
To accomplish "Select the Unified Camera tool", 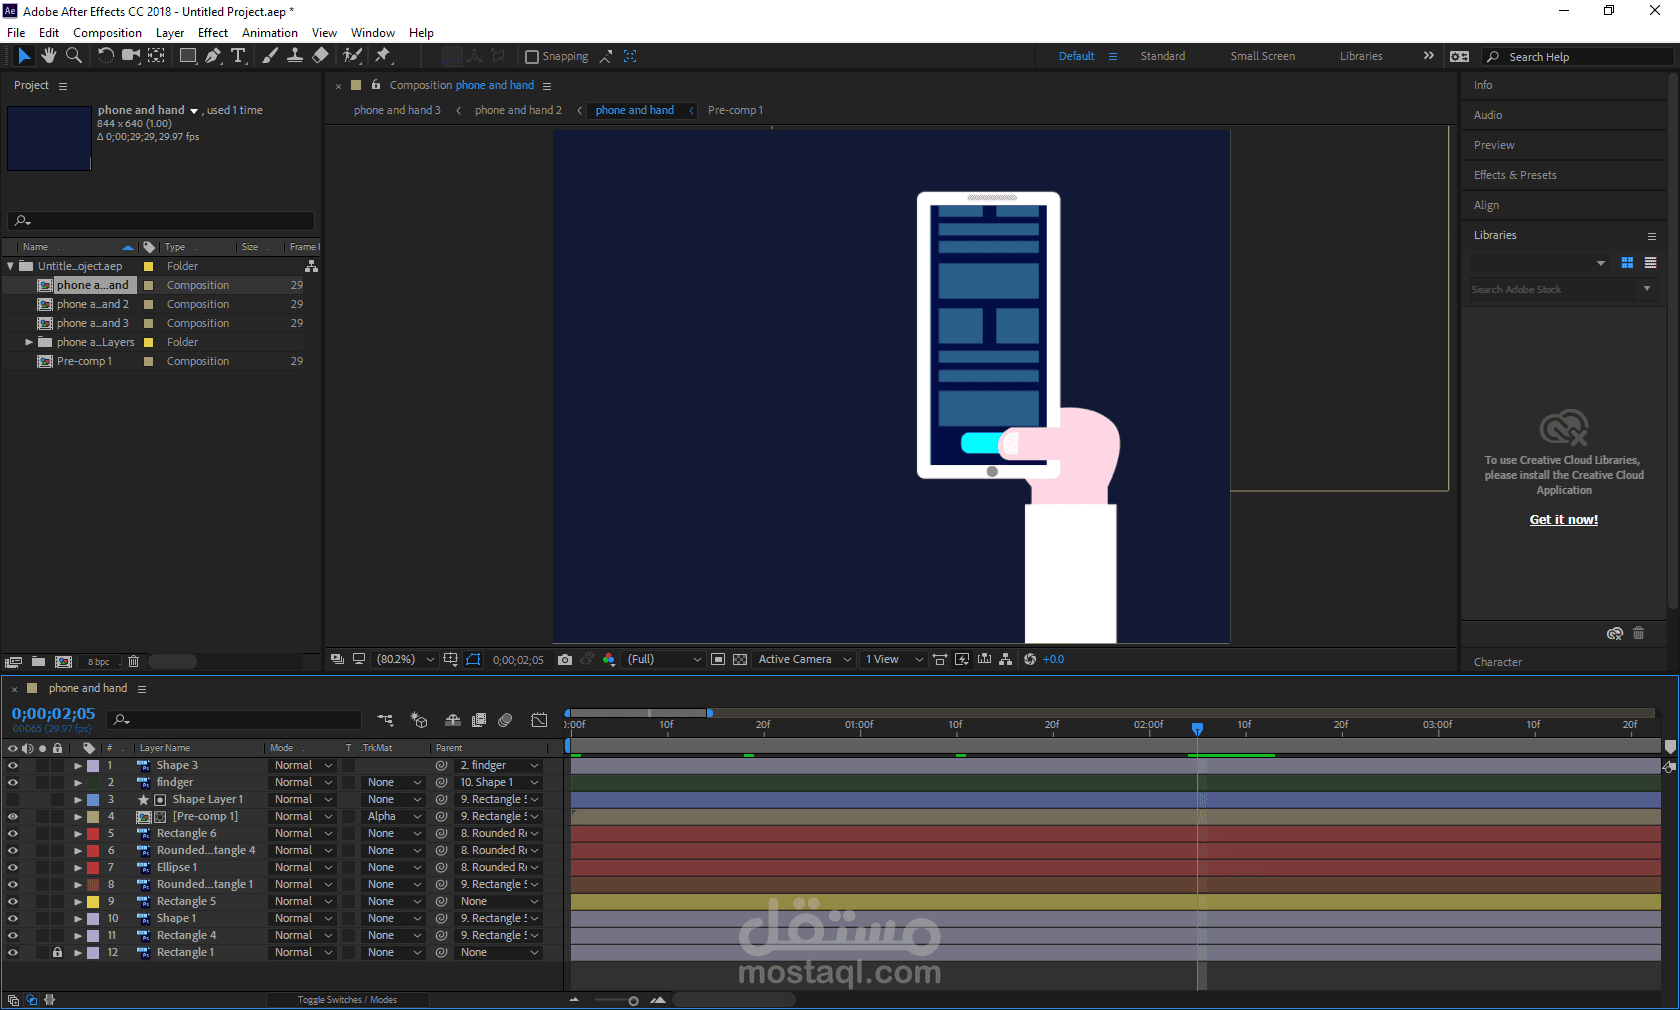I will point(131,56).
